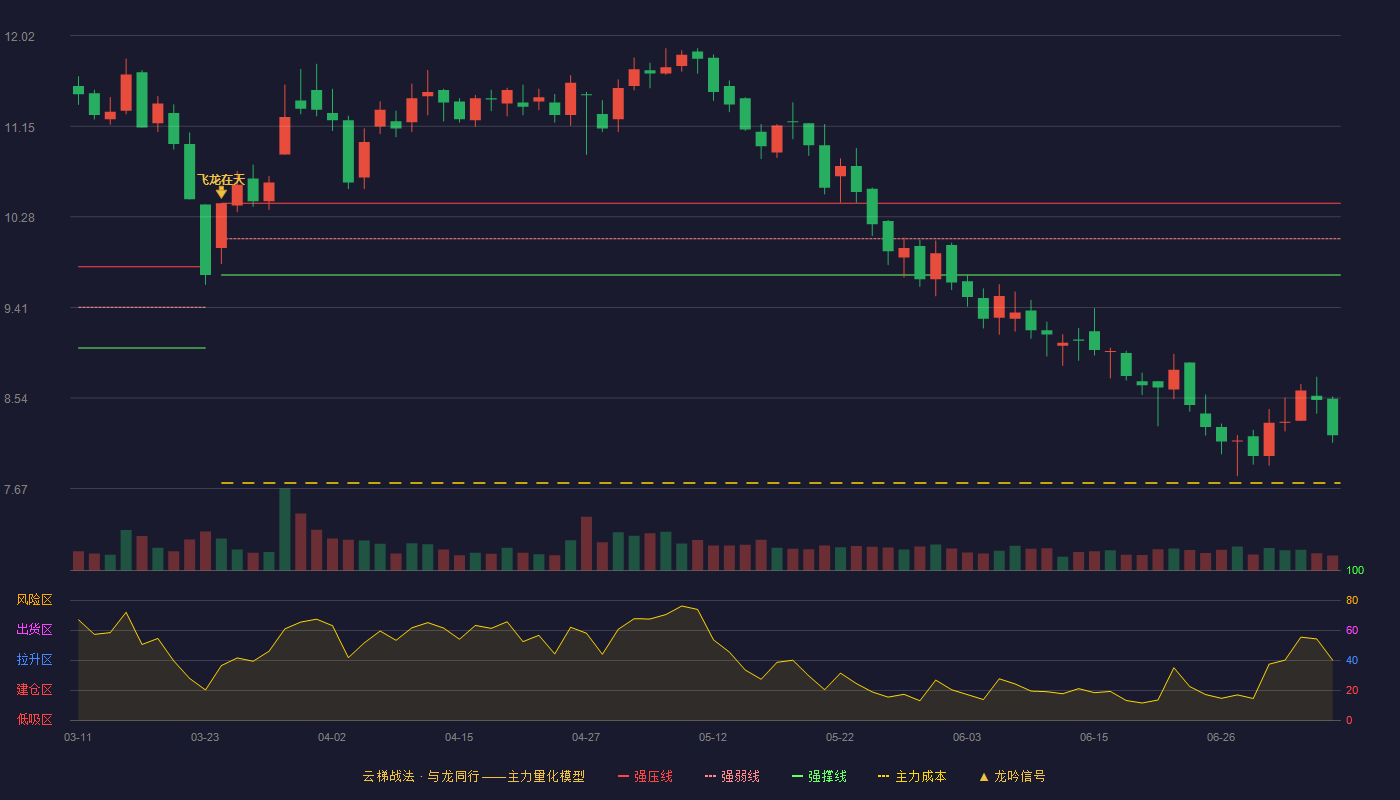
Task: Toggle the 强压线 legend label
Action: pyautogui.click(x=653, y=776)
